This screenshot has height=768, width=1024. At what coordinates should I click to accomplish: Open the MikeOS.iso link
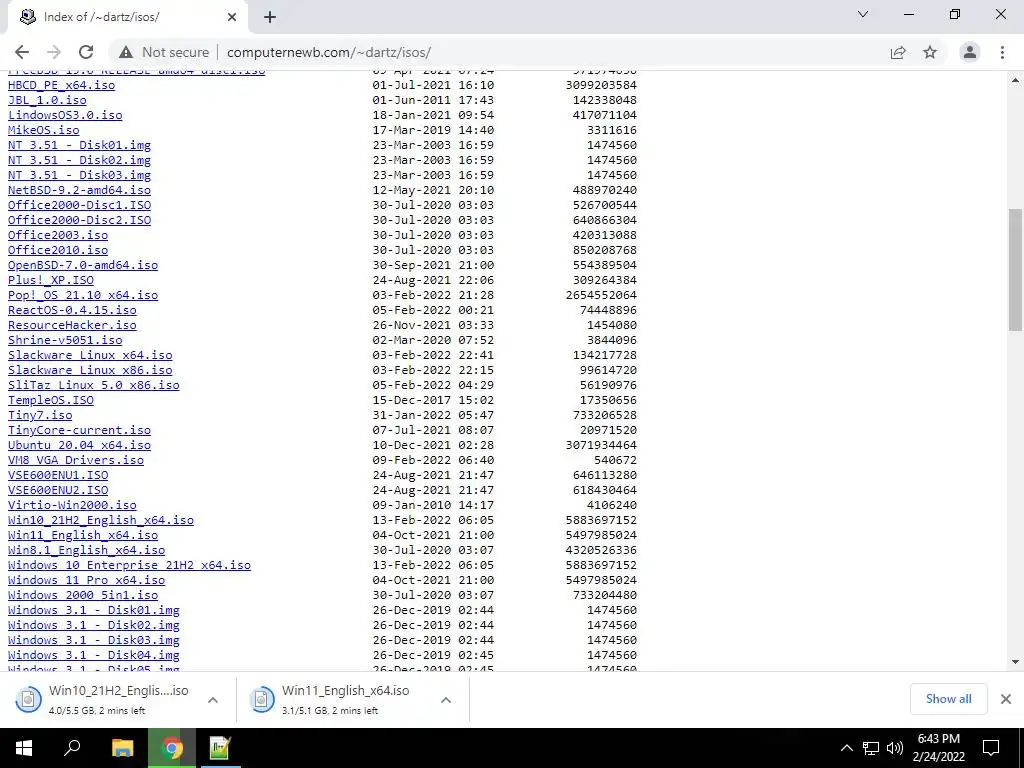(44, 130)
